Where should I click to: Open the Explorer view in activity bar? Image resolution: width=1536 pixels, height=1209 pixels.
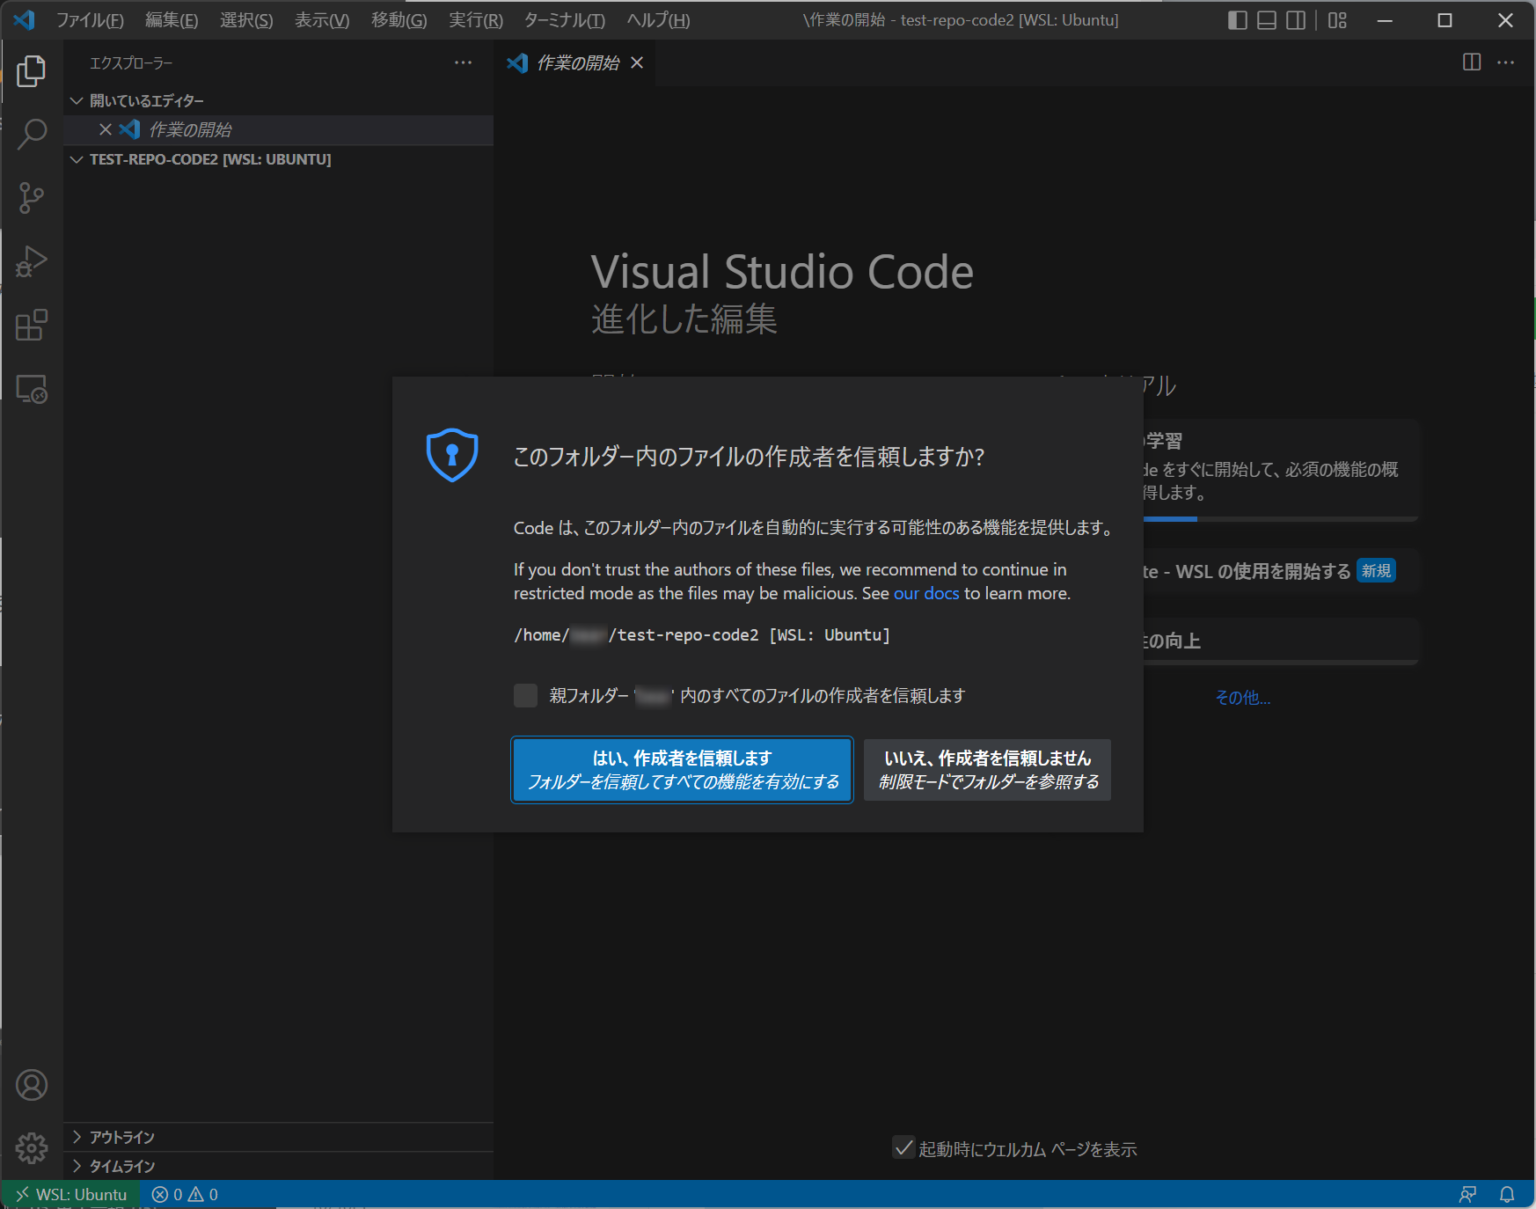click(x=31, y=71)
